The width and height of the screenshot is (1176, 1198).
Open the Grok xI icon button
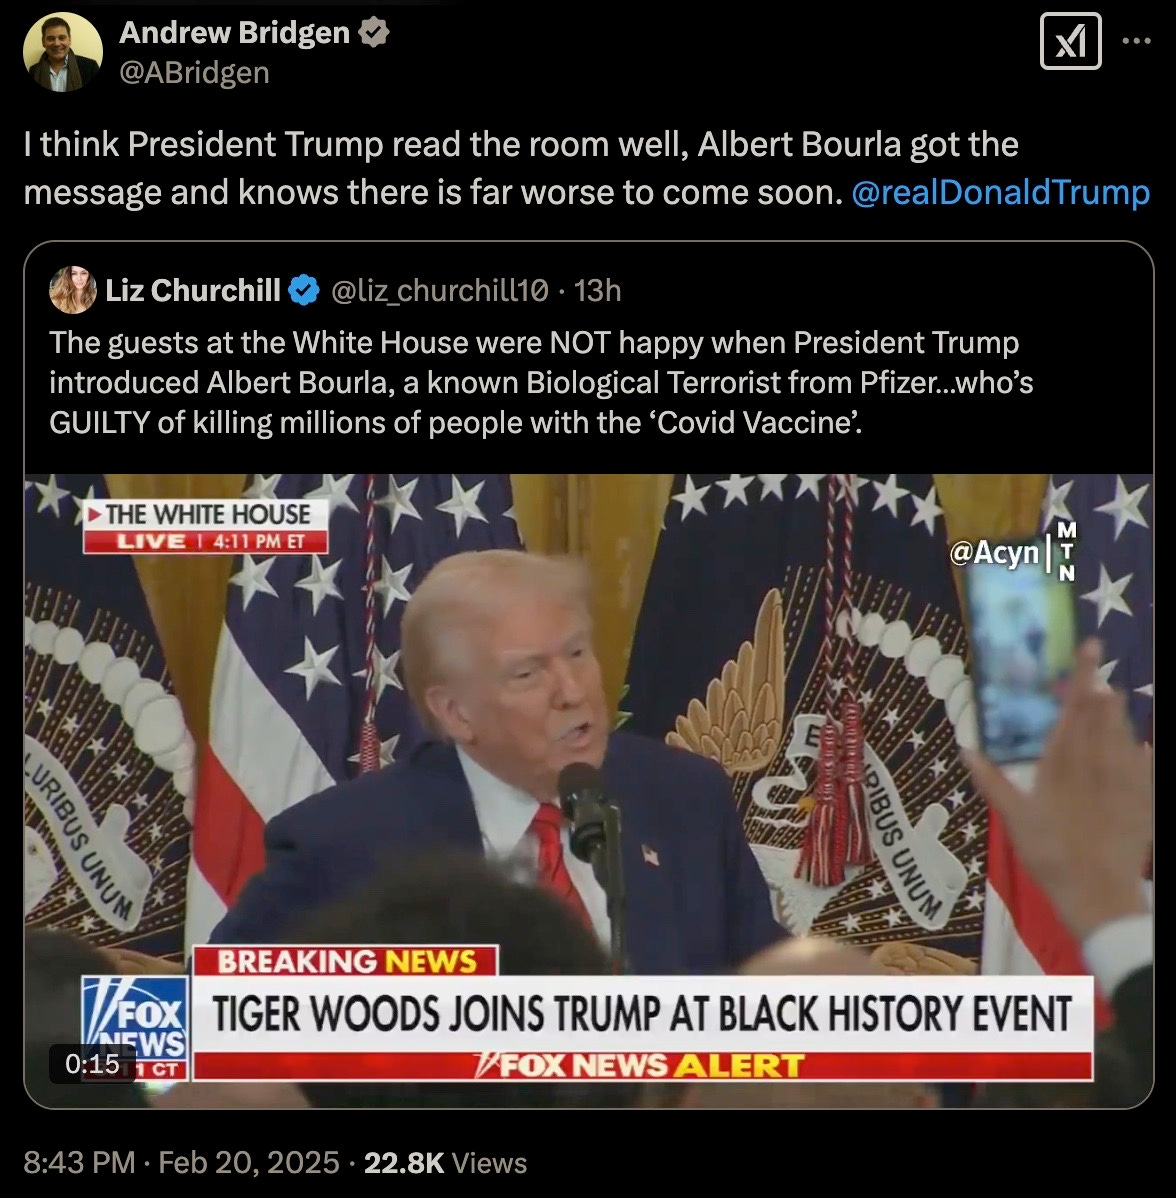click(1071, 42)
